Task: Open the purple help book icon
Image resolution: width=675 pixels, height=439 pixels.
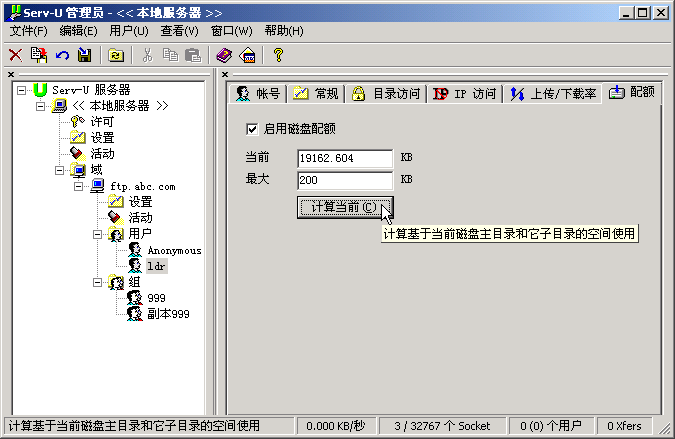Action: tap(224, 55)
